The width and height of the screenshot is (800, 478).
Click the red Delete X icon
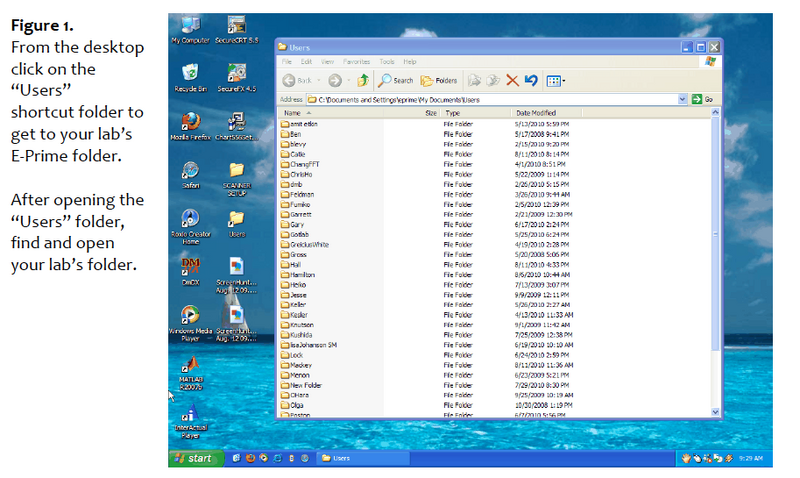tap(512, 81)
